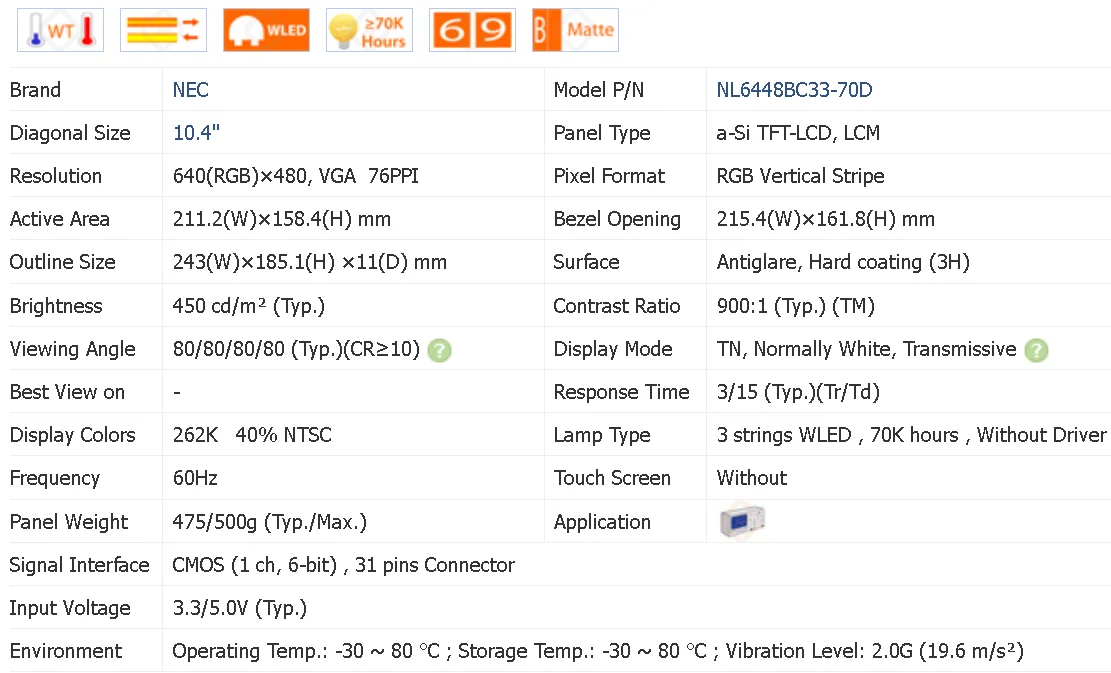The height and width of the screenshot is (673, 1111).
Task: Select the value "a-Si TFT-LCD, LCM"
Action: (x=798, y=133)
